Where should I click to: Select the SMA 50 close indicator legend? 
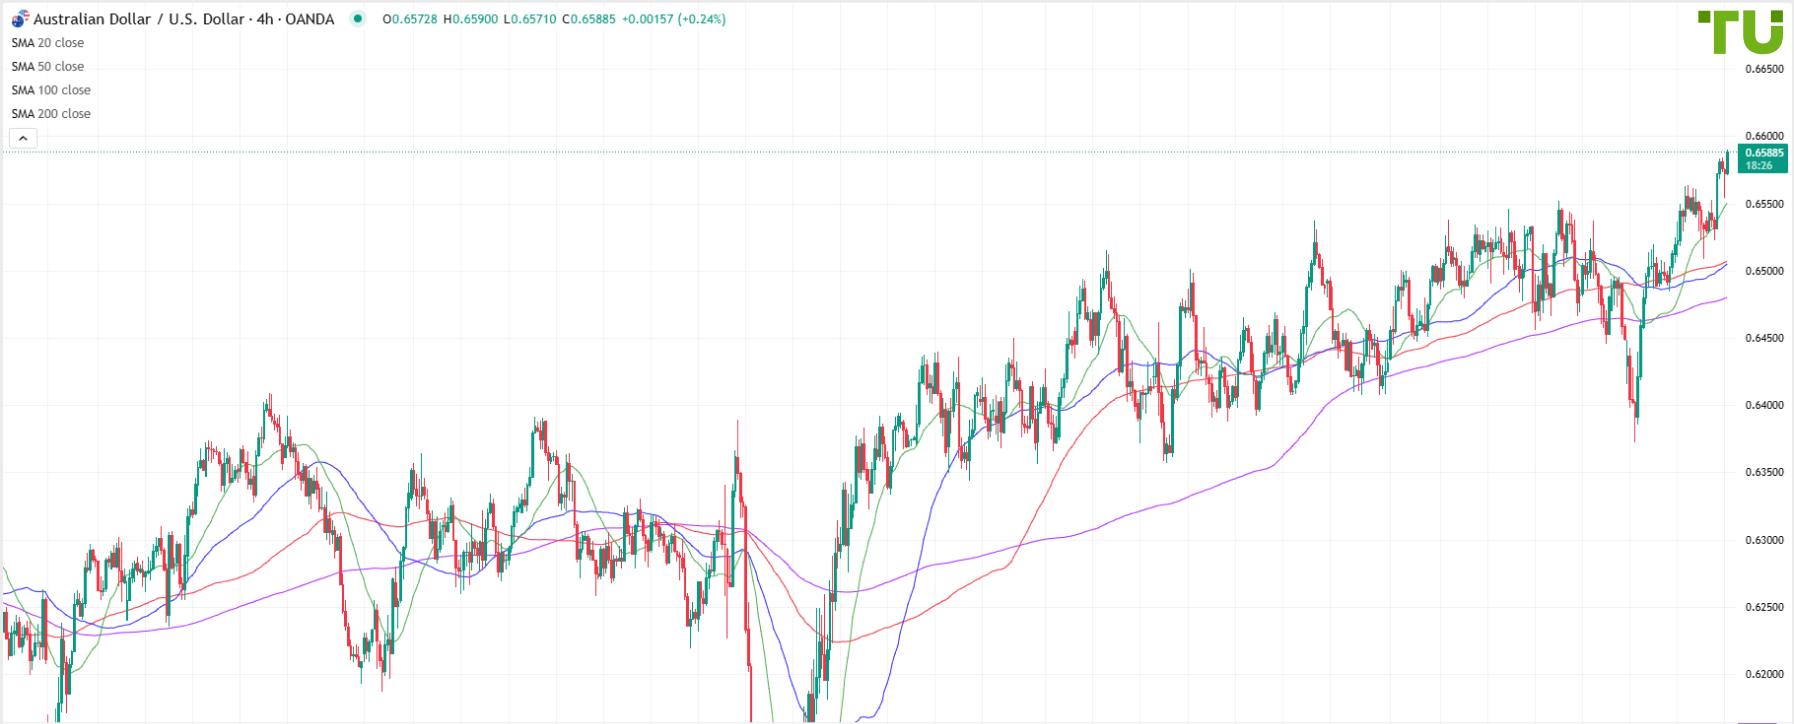click(48, 67)
